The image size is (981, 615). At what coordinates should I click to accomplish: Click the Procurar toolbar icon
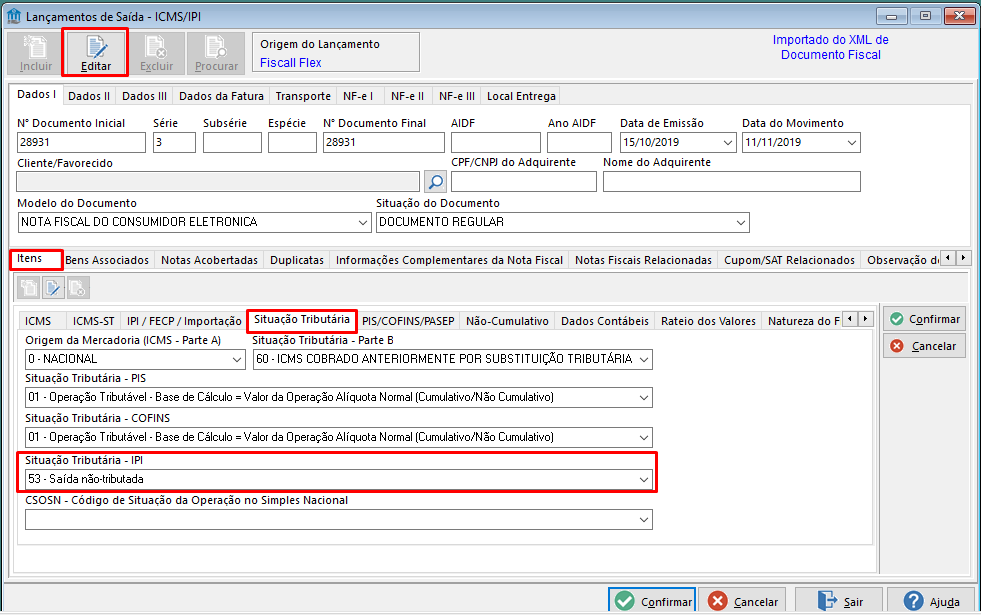[216, 53]
